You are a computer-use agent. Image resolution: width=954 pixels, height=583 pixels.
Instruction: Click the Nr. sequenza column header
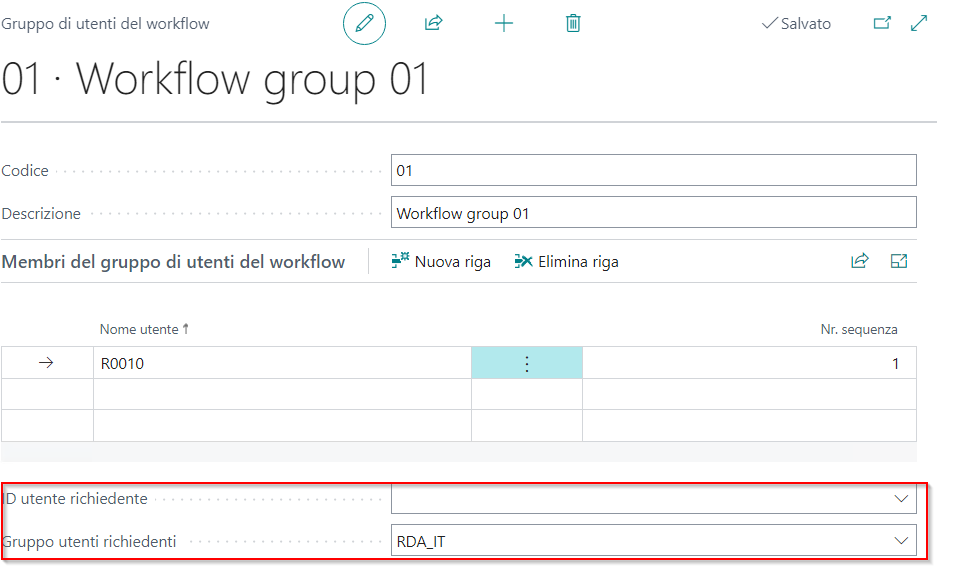click(858, 329)
